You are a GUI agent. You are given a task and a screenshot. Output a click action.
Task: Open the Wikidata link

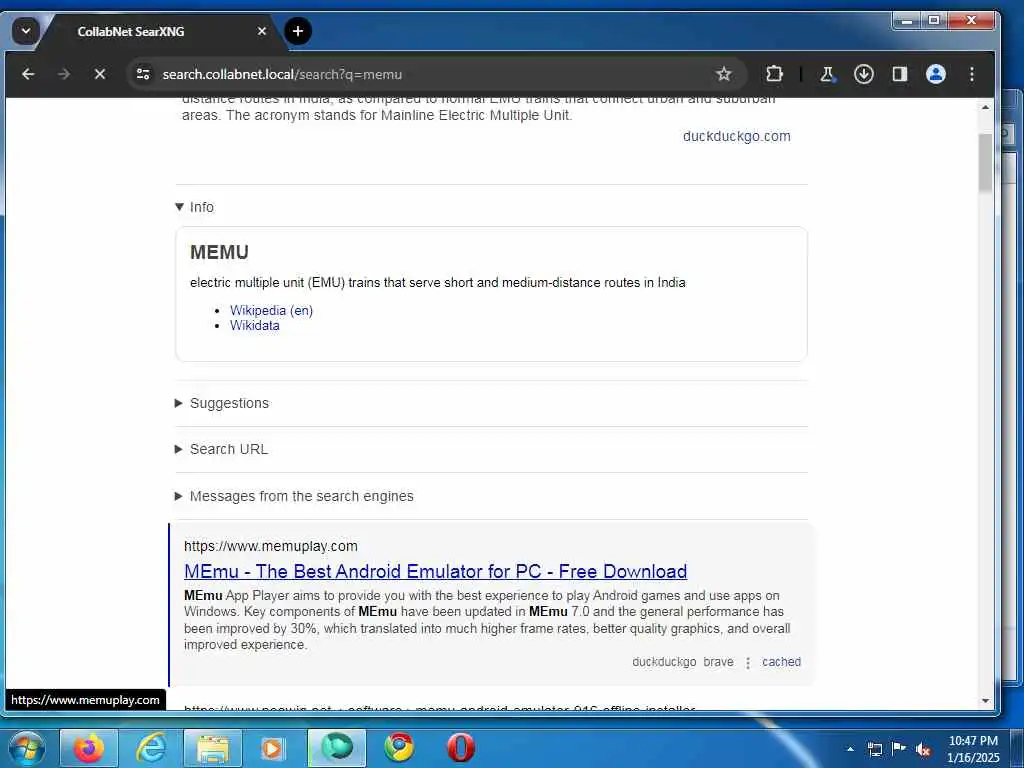tap(255, 326)
